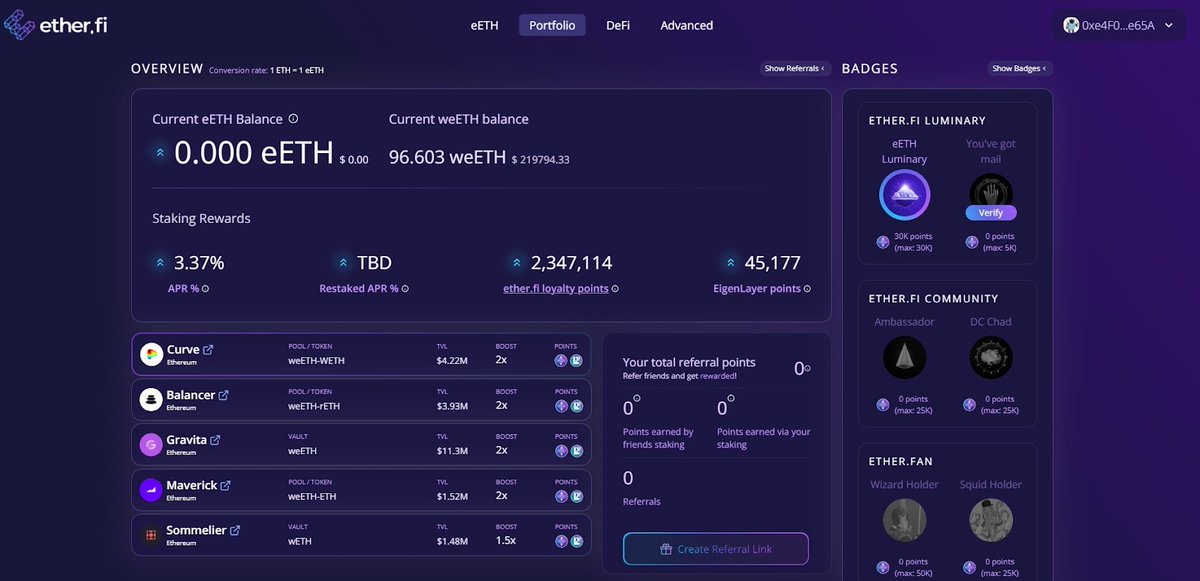Image resolution: width=1200 pixels, height=581 pixels.
Task: Click Maverick $1.52M TVL value
Action: pyautogui.click(x=452, y=496)
